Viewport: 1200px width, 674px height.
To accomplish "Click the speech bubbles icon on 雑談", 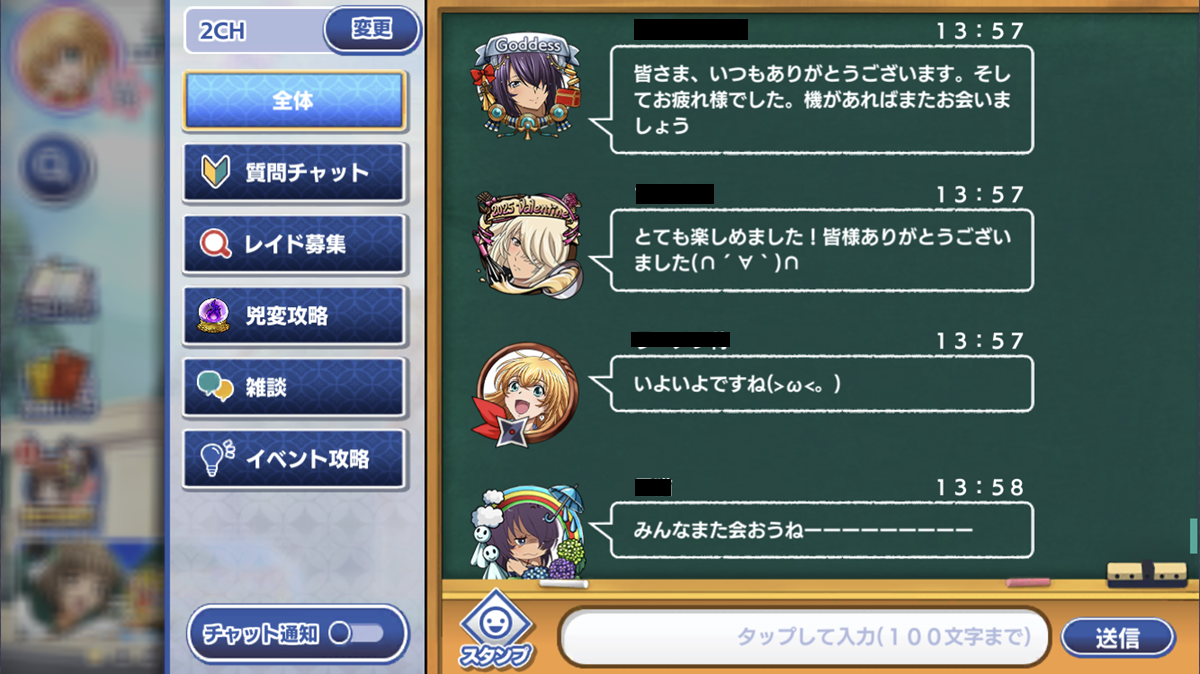I will coord(216,387).
